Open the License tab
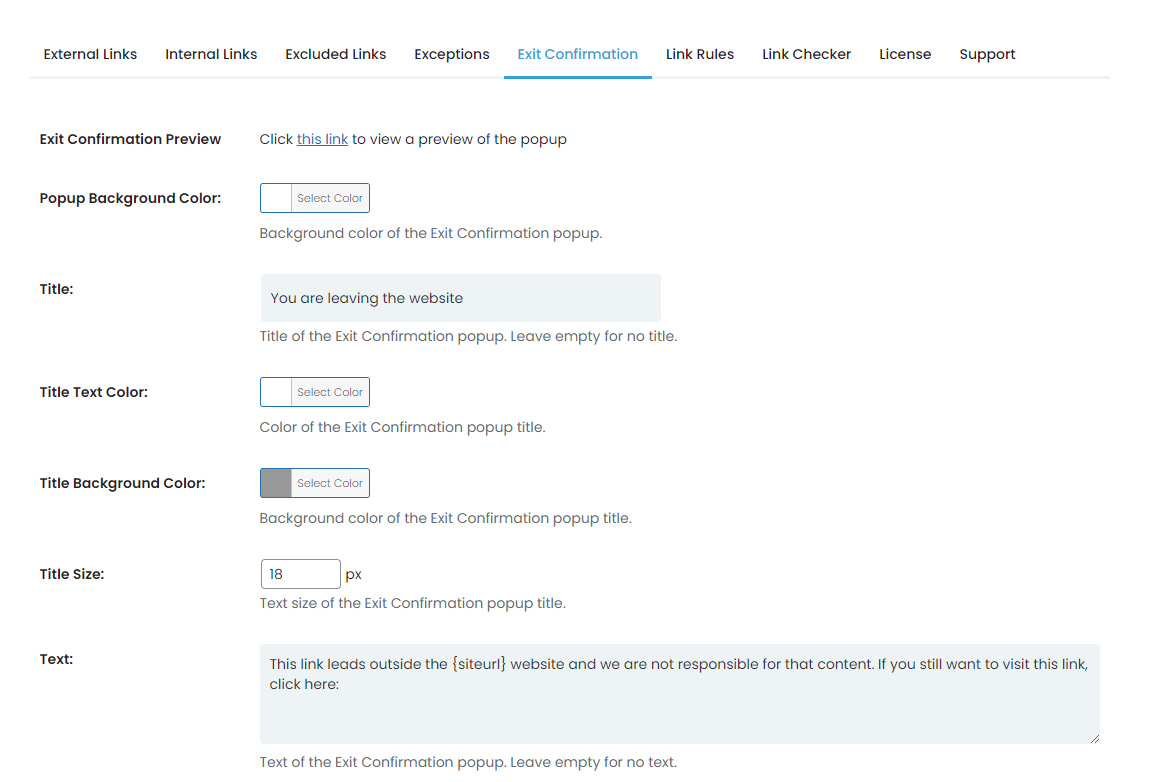This screenshot has height=782, width=1155. [x=905, y=54]
